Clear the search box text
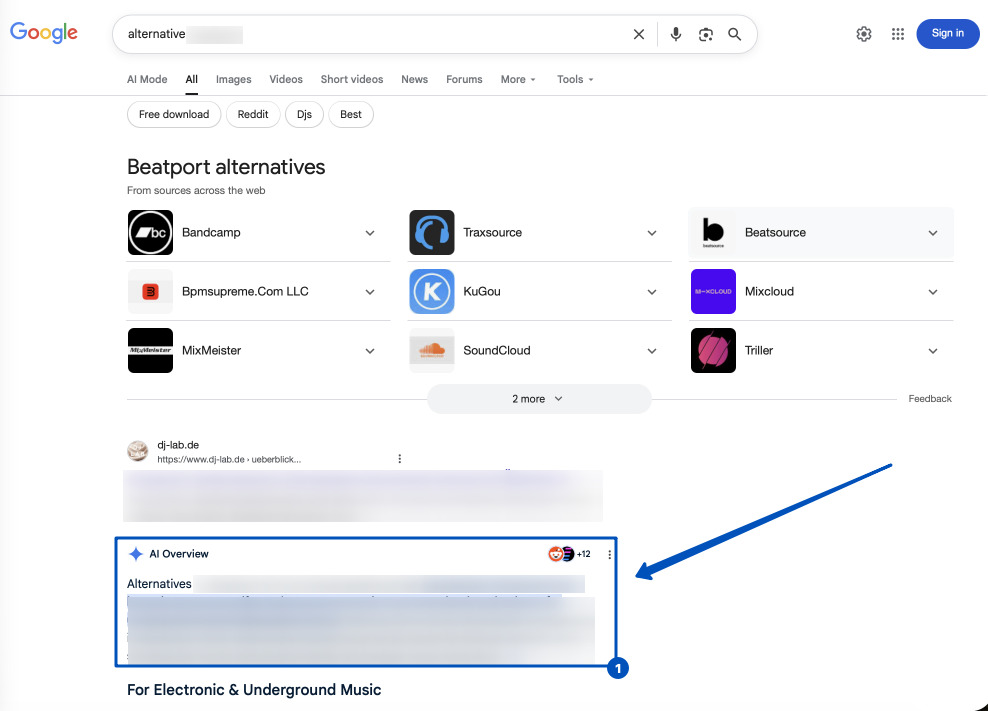This screenshot has height=711, width=988. pyautogui.click(x=639, y=34)
